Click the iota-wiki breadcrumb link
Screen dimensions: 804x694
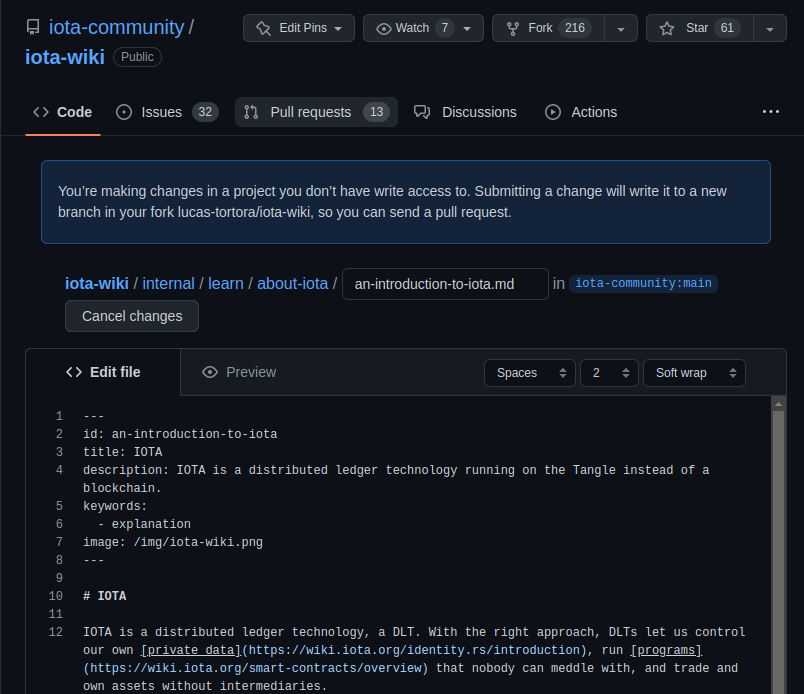pyautogui.click(x=97, y=284)
